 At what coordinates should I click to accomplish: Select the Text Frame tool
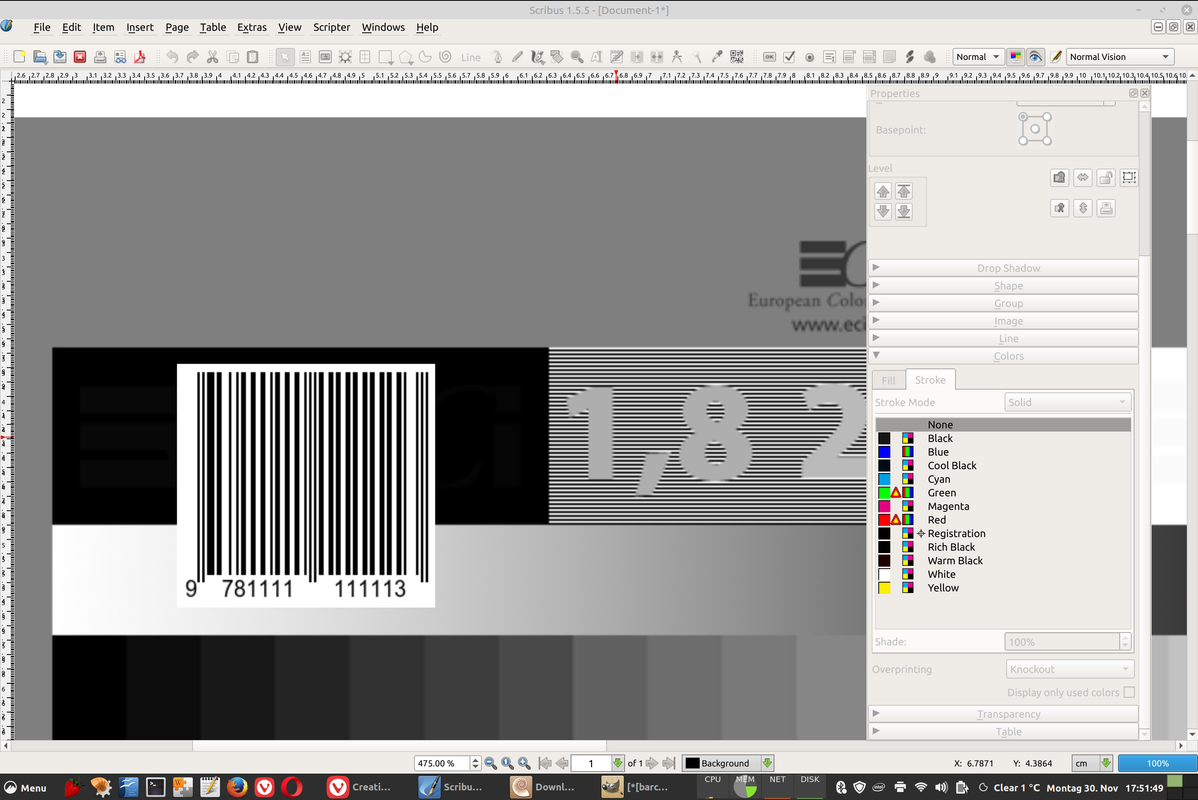coord(305,57)
